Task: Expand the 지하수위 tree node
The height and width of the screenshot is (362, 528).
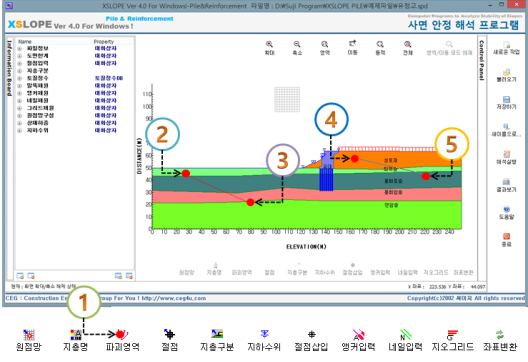Action: (20, 130)
